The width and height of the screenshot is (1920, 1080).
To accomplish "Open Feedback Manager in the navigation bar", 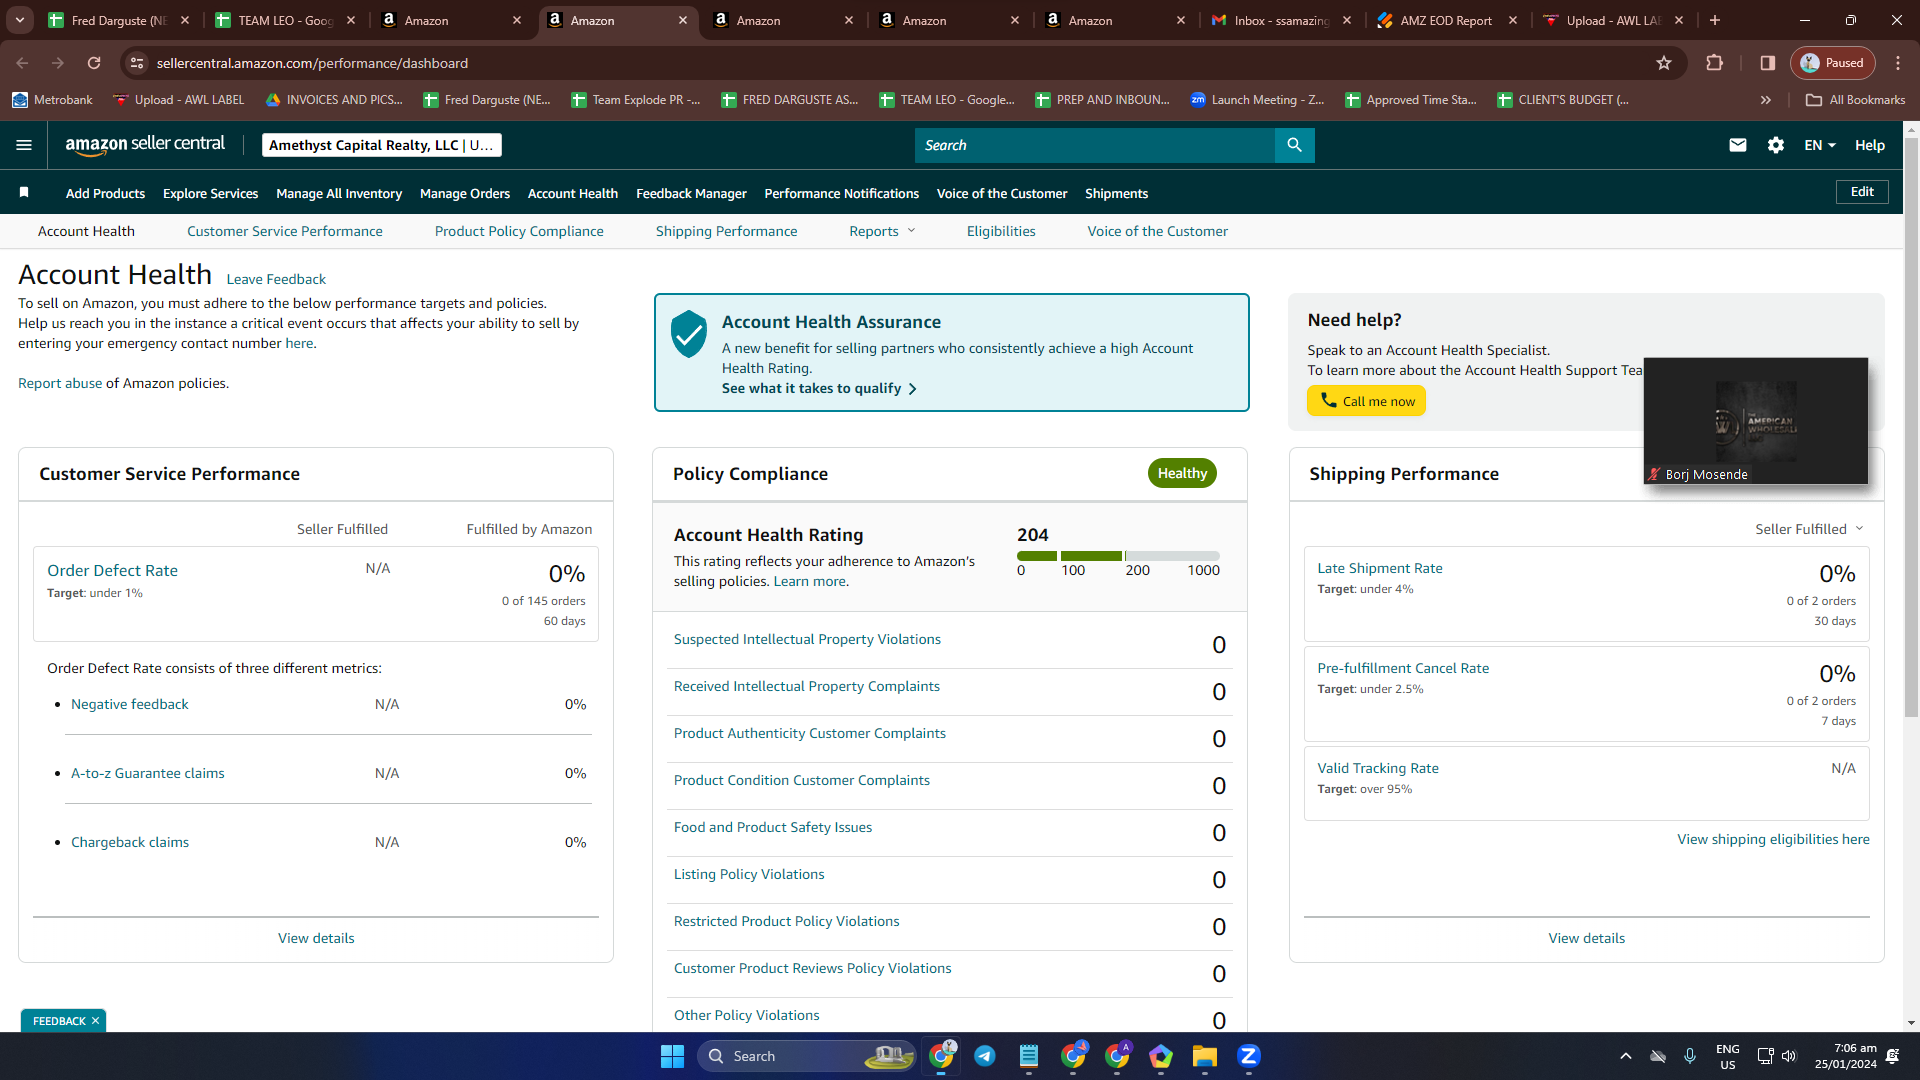I will click(691, 193).
